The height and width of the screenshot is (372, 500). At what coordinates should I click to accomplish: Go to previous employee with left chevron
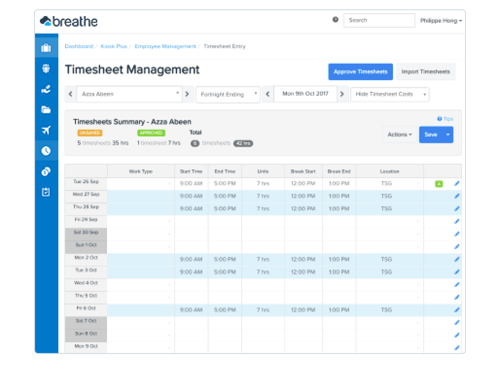[x=71, y=94]
